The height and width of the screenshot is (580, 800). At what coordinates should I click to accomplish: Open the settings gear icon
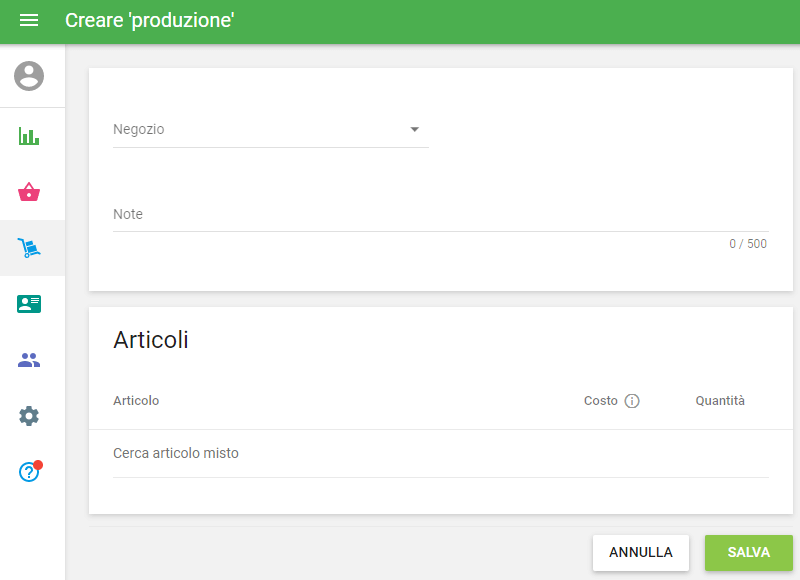click(x=29, y=416)
